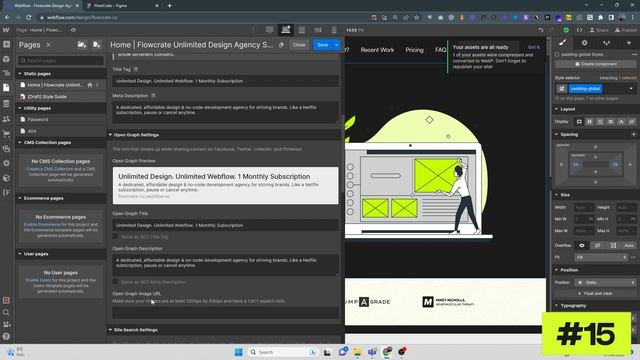Open the Components box icon panel
The image size is (640, 360).
(x=6, y=59)
